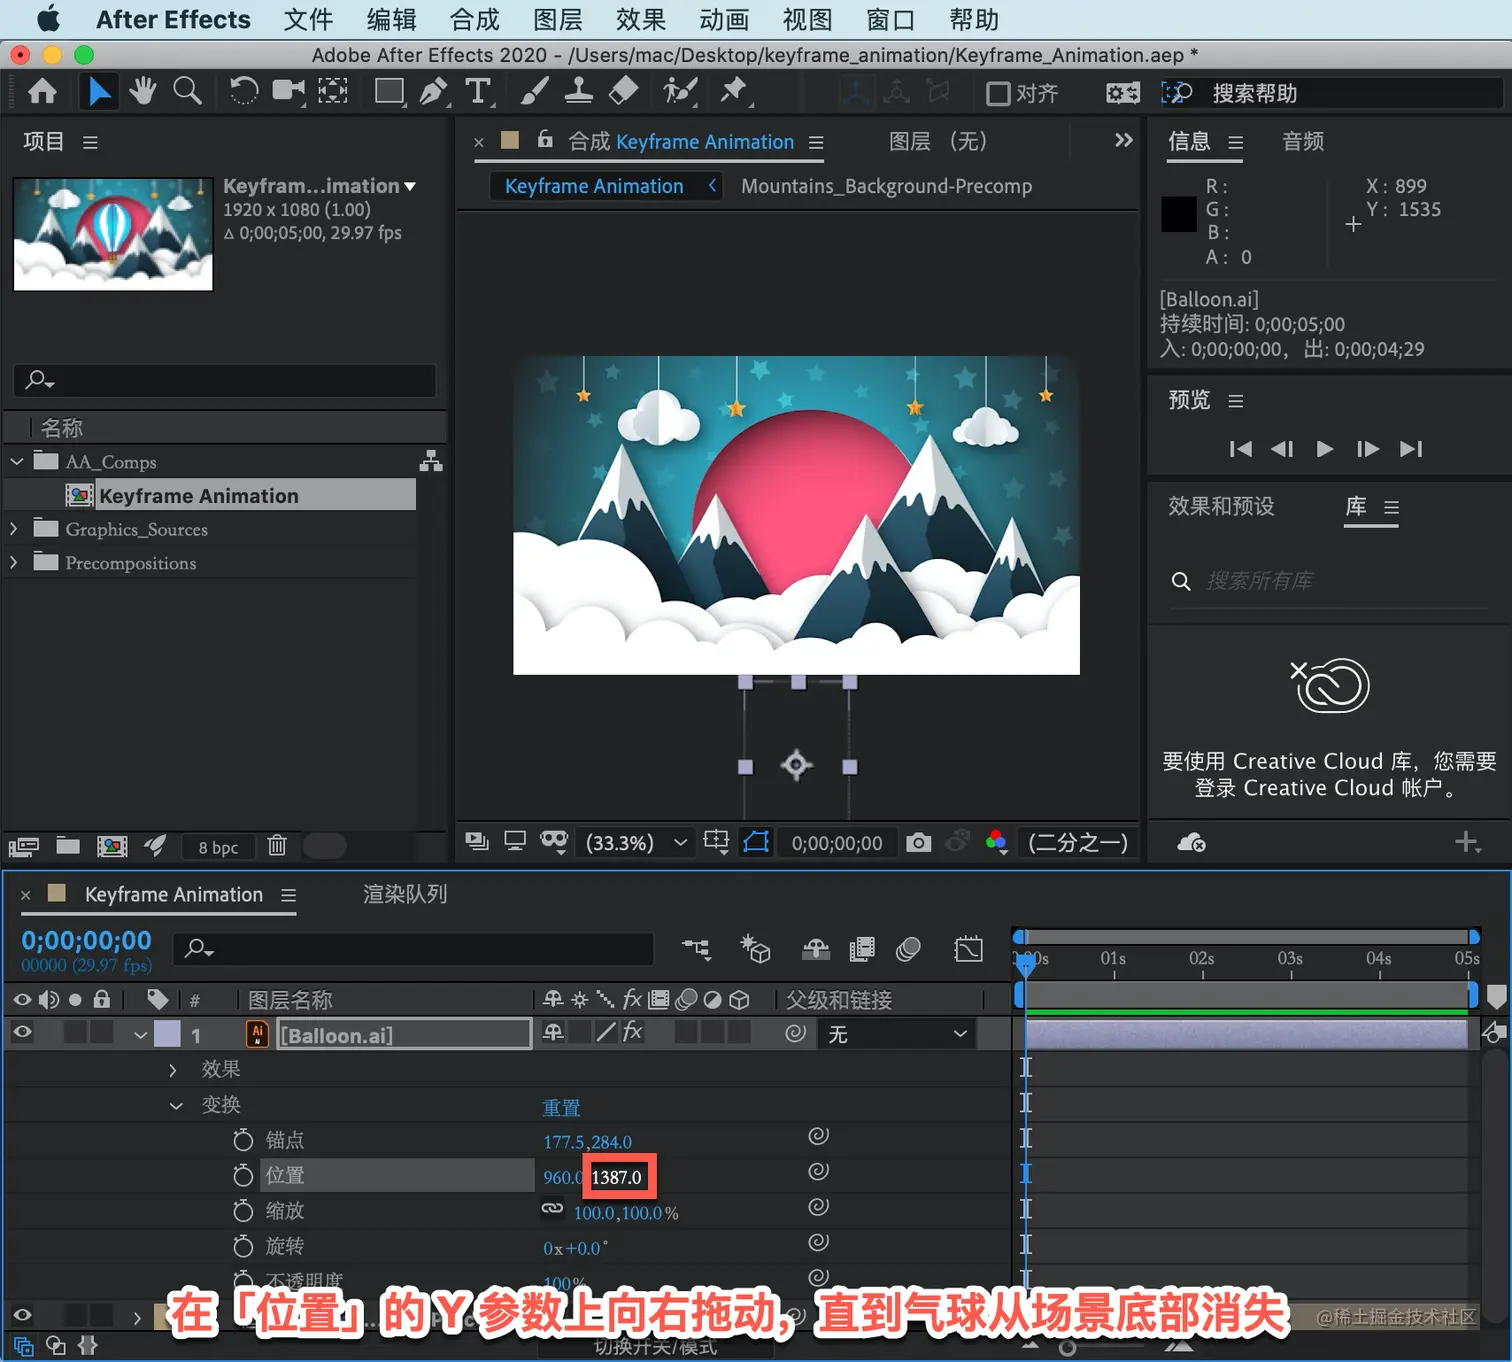Toggle the 锚点 stopwatch keyframe
This screenshot has height=1362, width=1512.
pos(243,1140)
